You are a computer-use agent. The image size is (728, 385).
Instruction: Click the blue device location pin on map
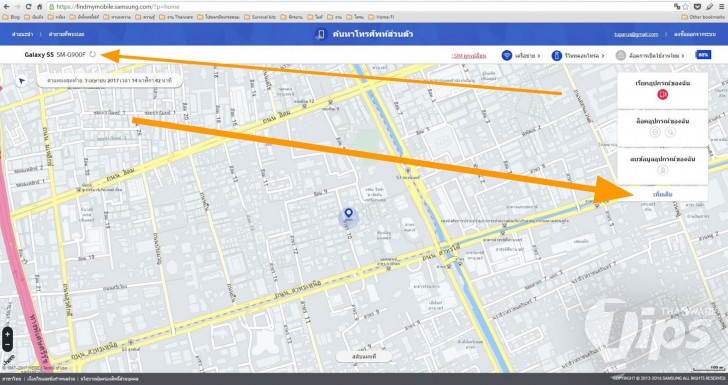click(x=349, y=213)
